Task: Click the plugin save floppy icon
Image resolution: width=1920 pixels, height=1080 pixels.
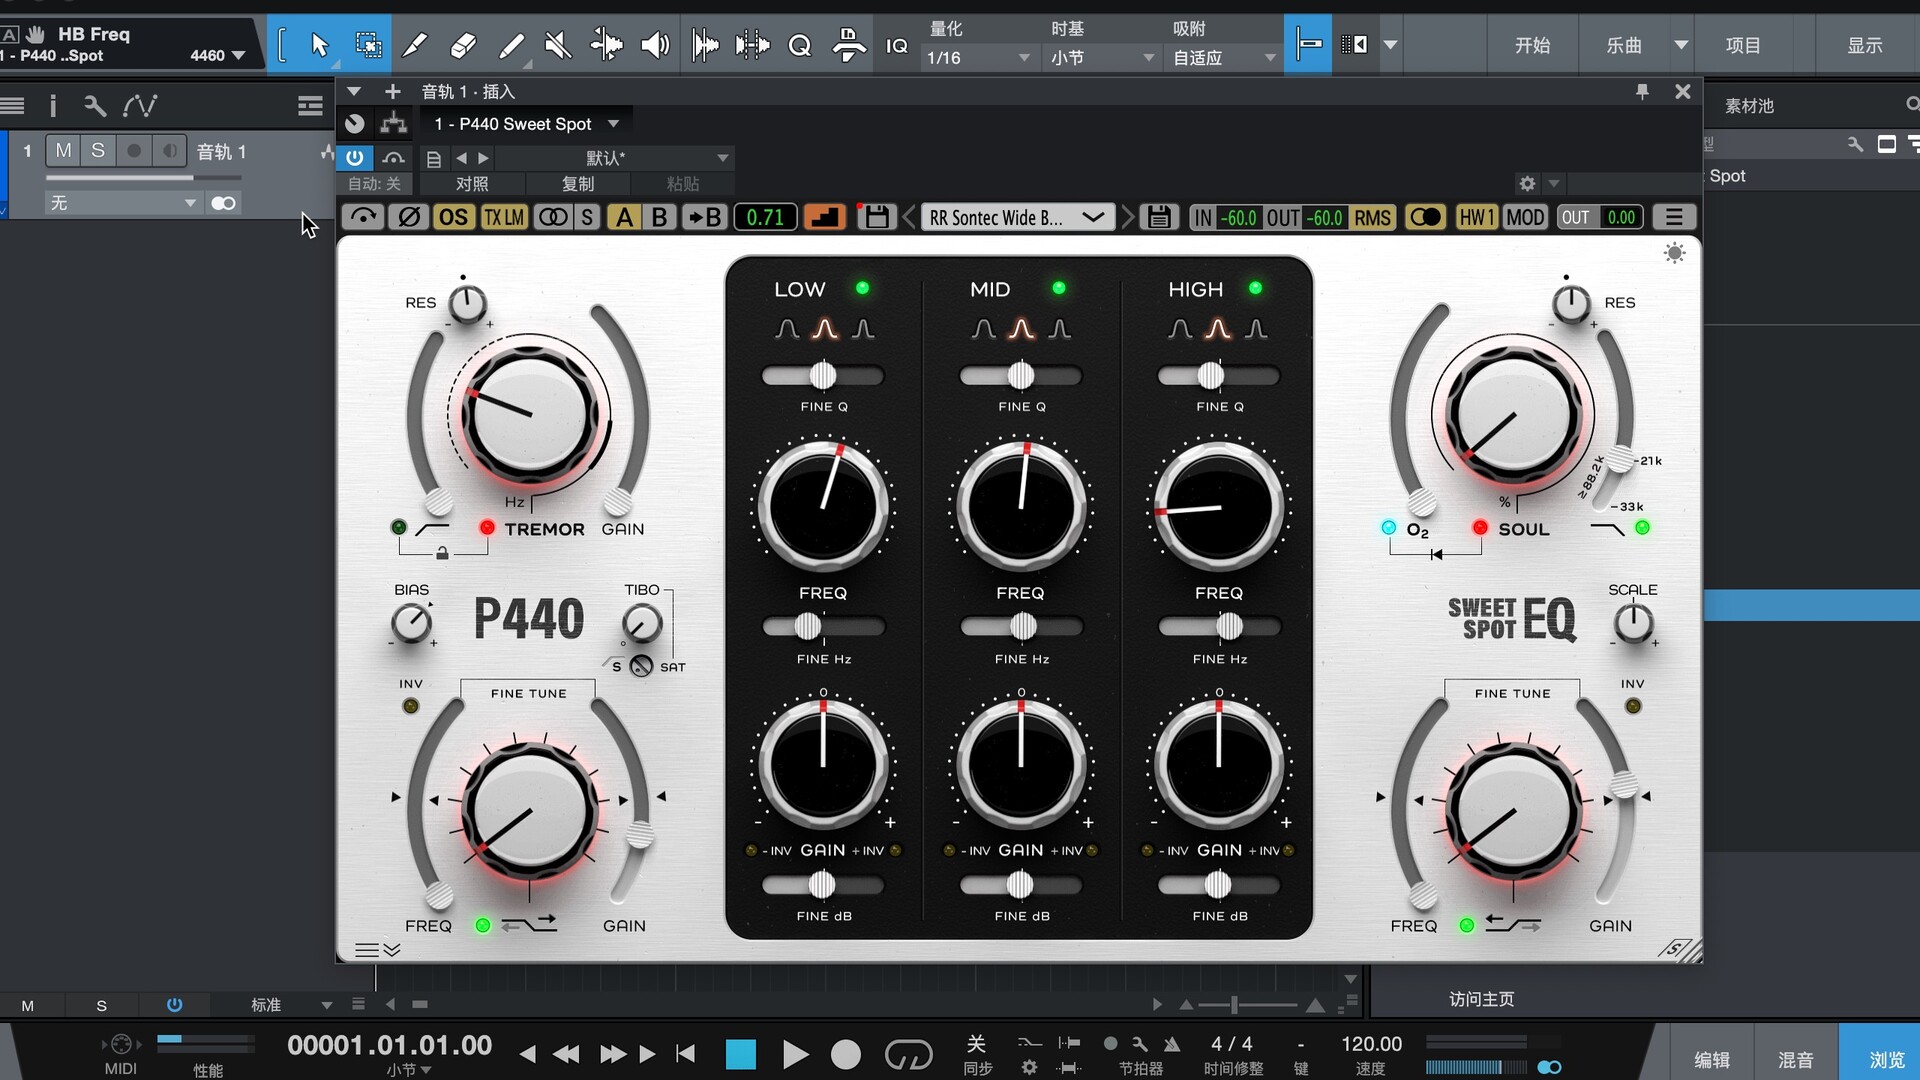Action: tap(877, 217)
